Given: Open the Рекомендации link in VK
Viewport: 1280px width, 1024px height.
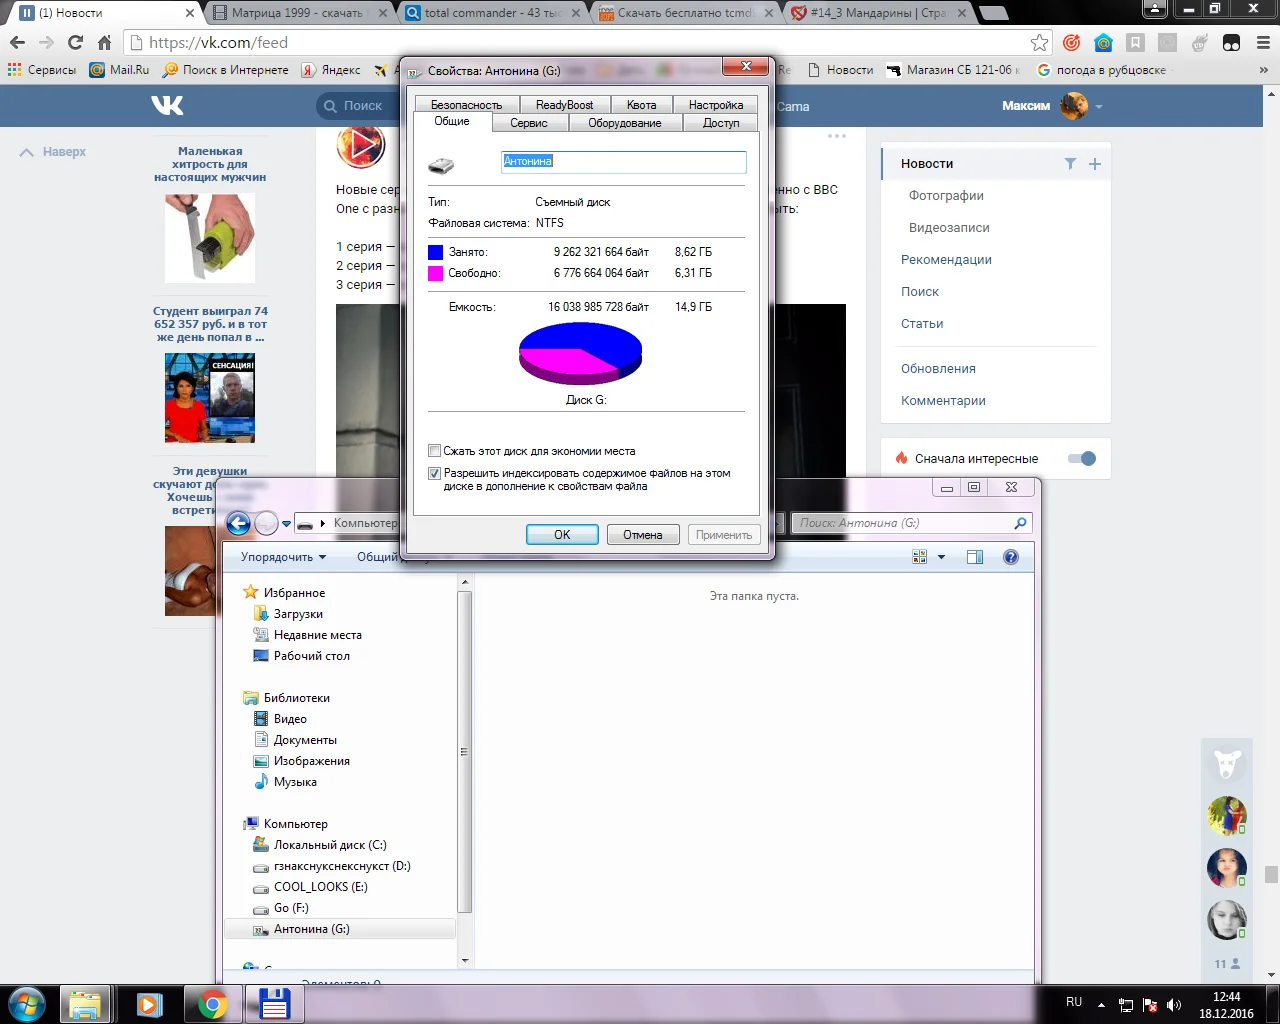Looking at the screenshot, I should tap(946, 259).
